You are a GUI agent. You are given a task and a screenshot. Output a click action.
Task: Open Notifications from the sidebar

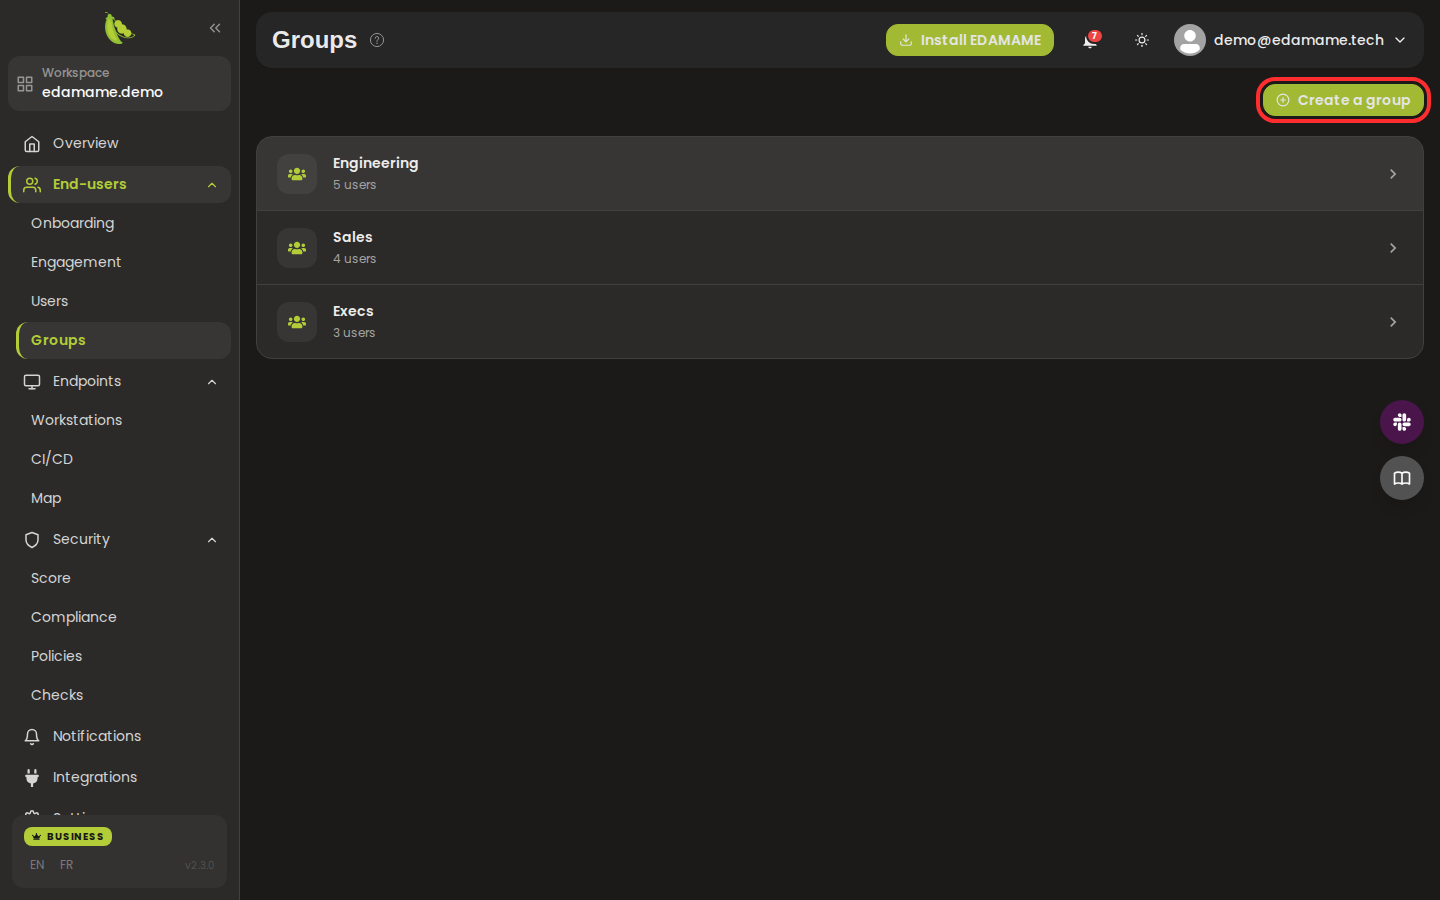click(x=119, y=736)
